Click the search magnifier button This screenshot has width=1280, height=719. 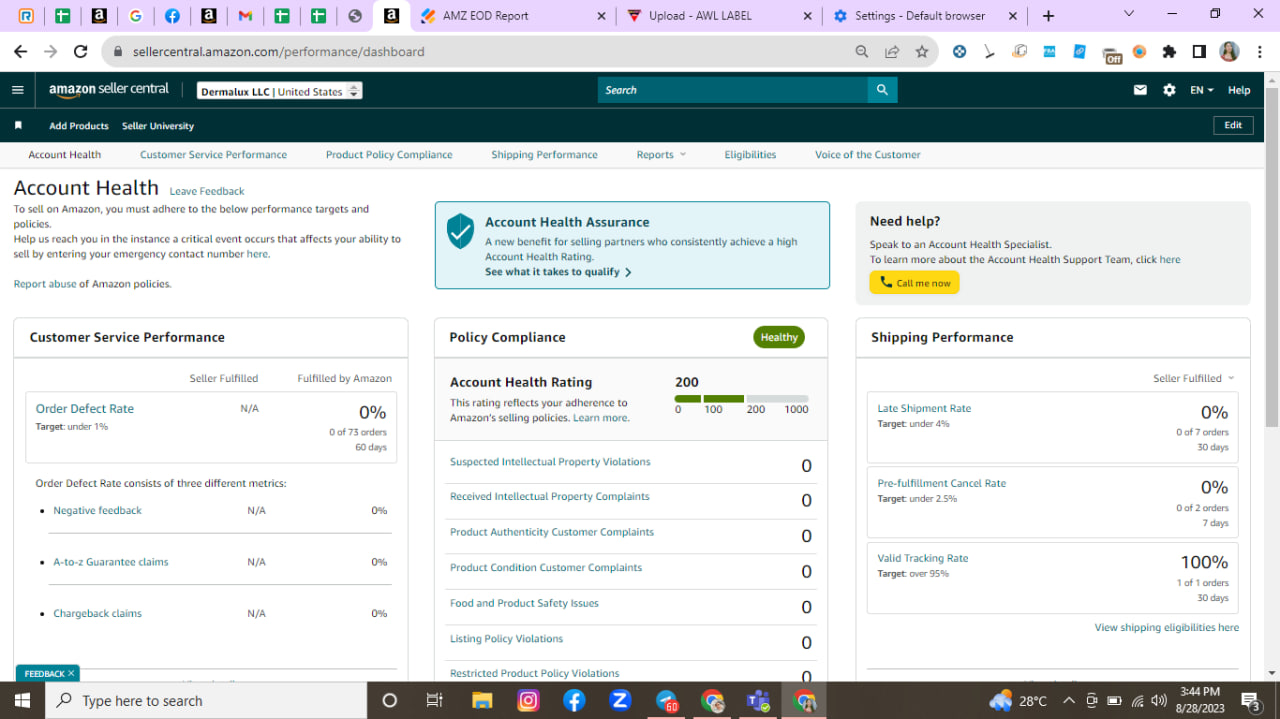click(882, 90)
